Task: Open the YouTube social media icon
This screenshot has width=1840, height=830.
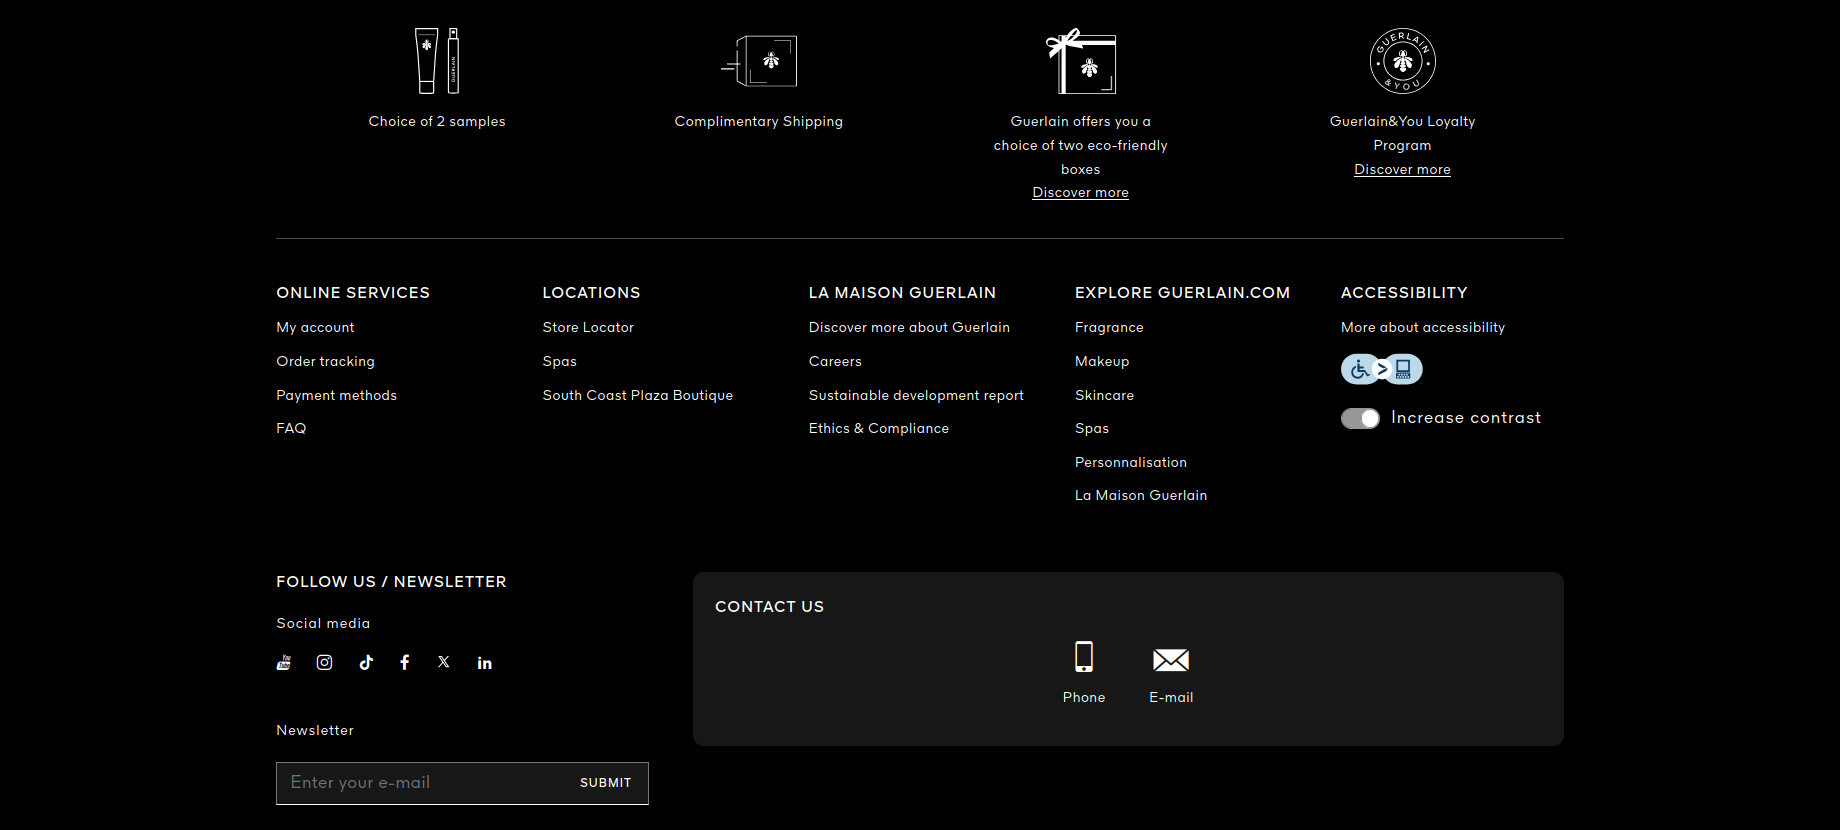Action: click(284, 663)
